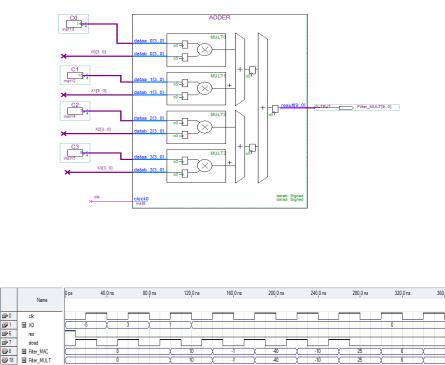Click the 280.0 ns time marker
The height and width of the screenshot is (365, 445).
[360, 293]
